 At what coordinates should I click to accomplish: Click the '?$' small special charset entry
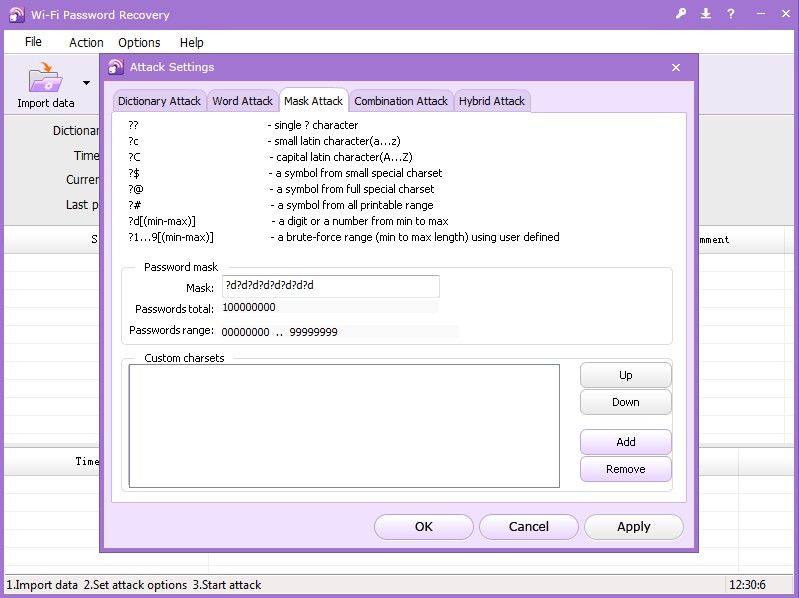[x=134, y=173]
